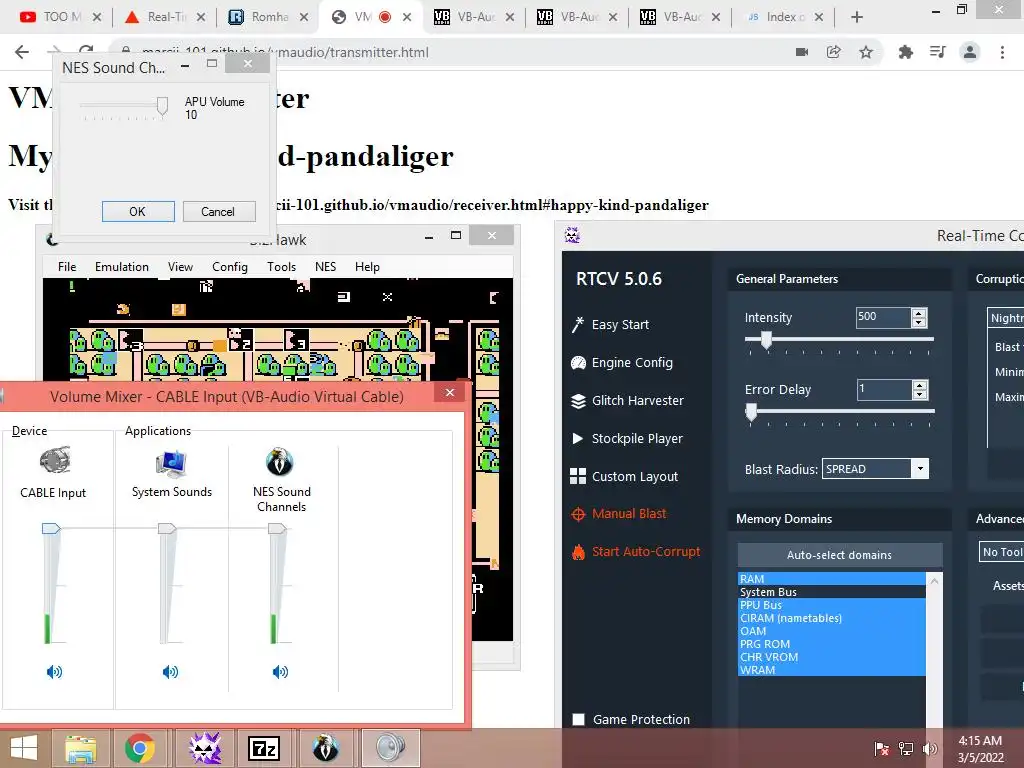Select CHR VROM memory domain

(831, 657)
